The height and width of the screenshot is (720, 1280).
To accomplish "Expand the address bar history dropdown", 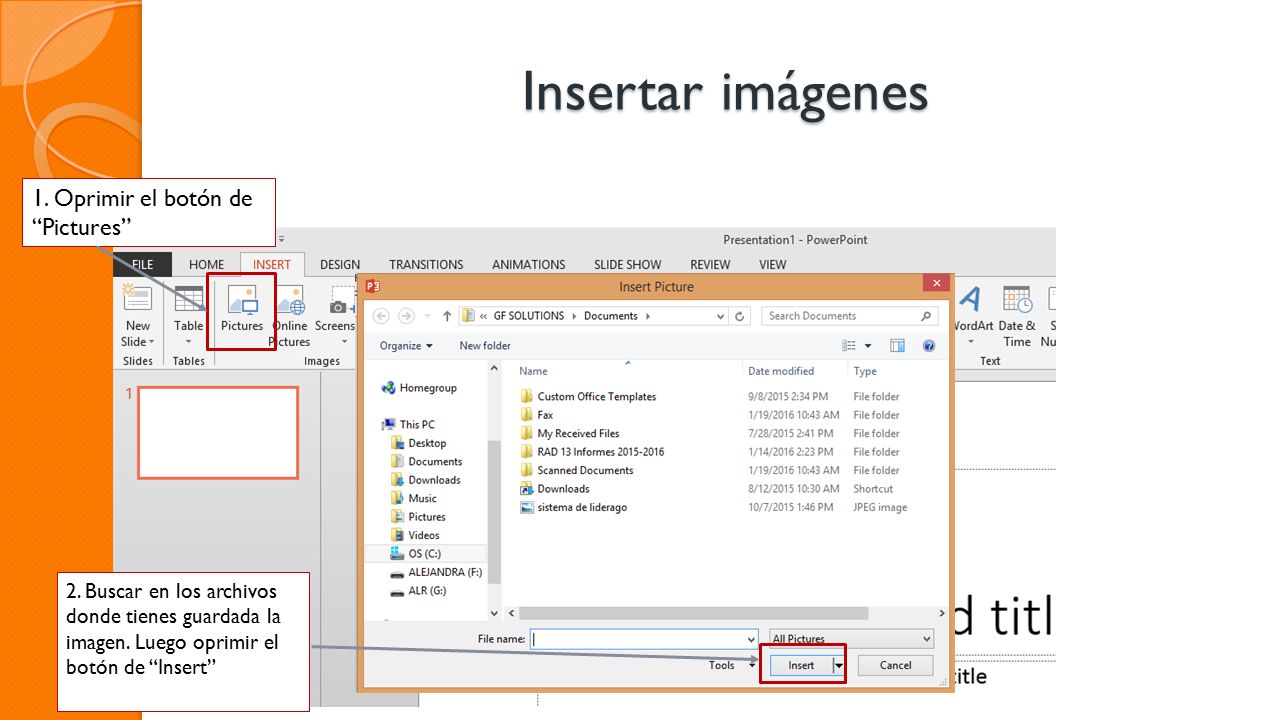I will [721, 316].
